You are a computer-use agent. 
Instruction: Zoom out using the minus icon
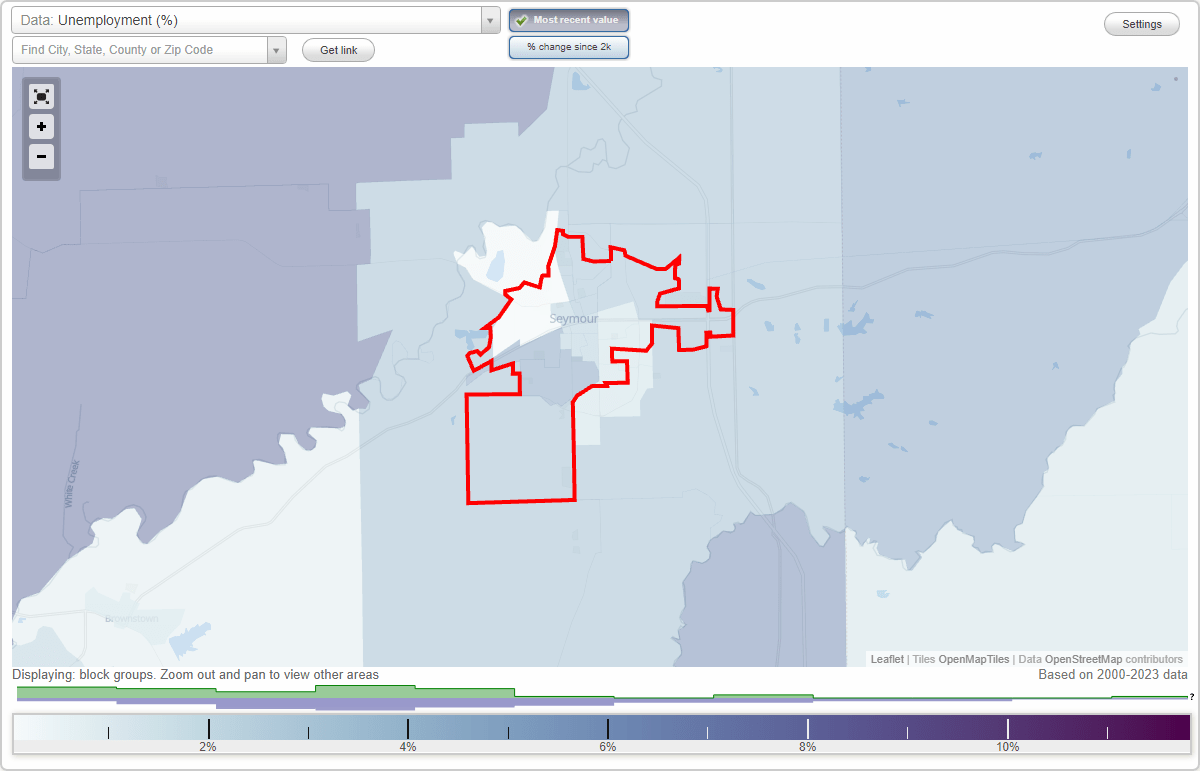[x=41, y=156]
